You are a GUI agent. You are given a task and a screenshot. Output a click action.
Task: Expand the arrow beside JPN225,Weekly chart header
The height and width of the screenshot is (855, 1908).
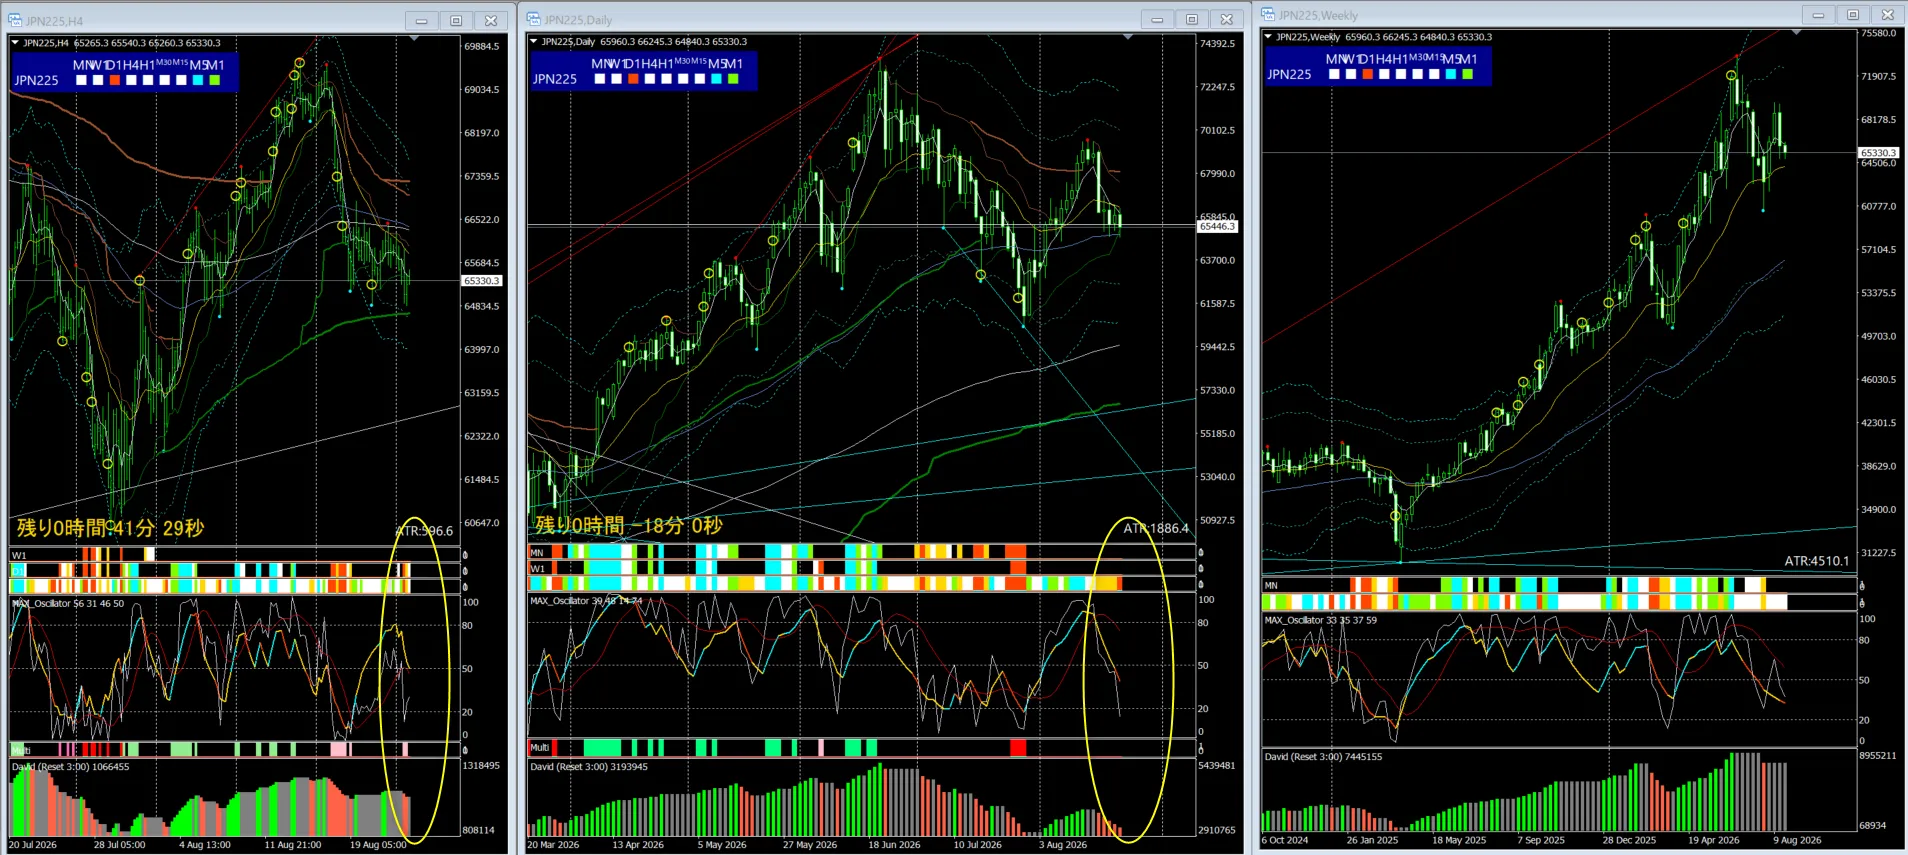tap(1268, 37)
